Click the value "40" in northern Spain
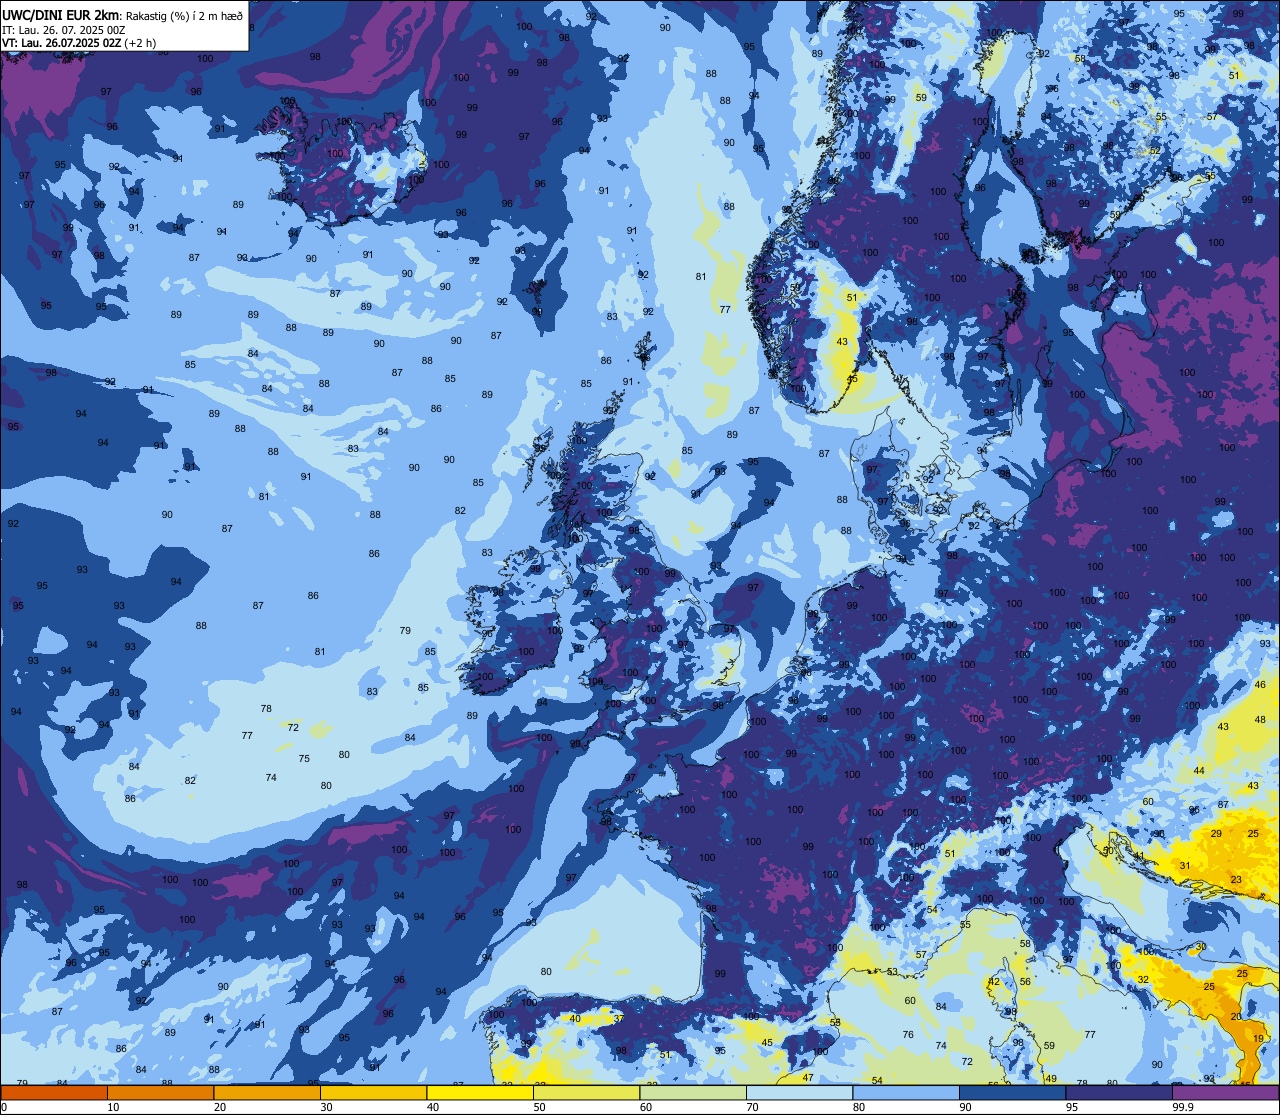The image size is (1280, 1115). pyautogui.click(x=574, y=1019)
